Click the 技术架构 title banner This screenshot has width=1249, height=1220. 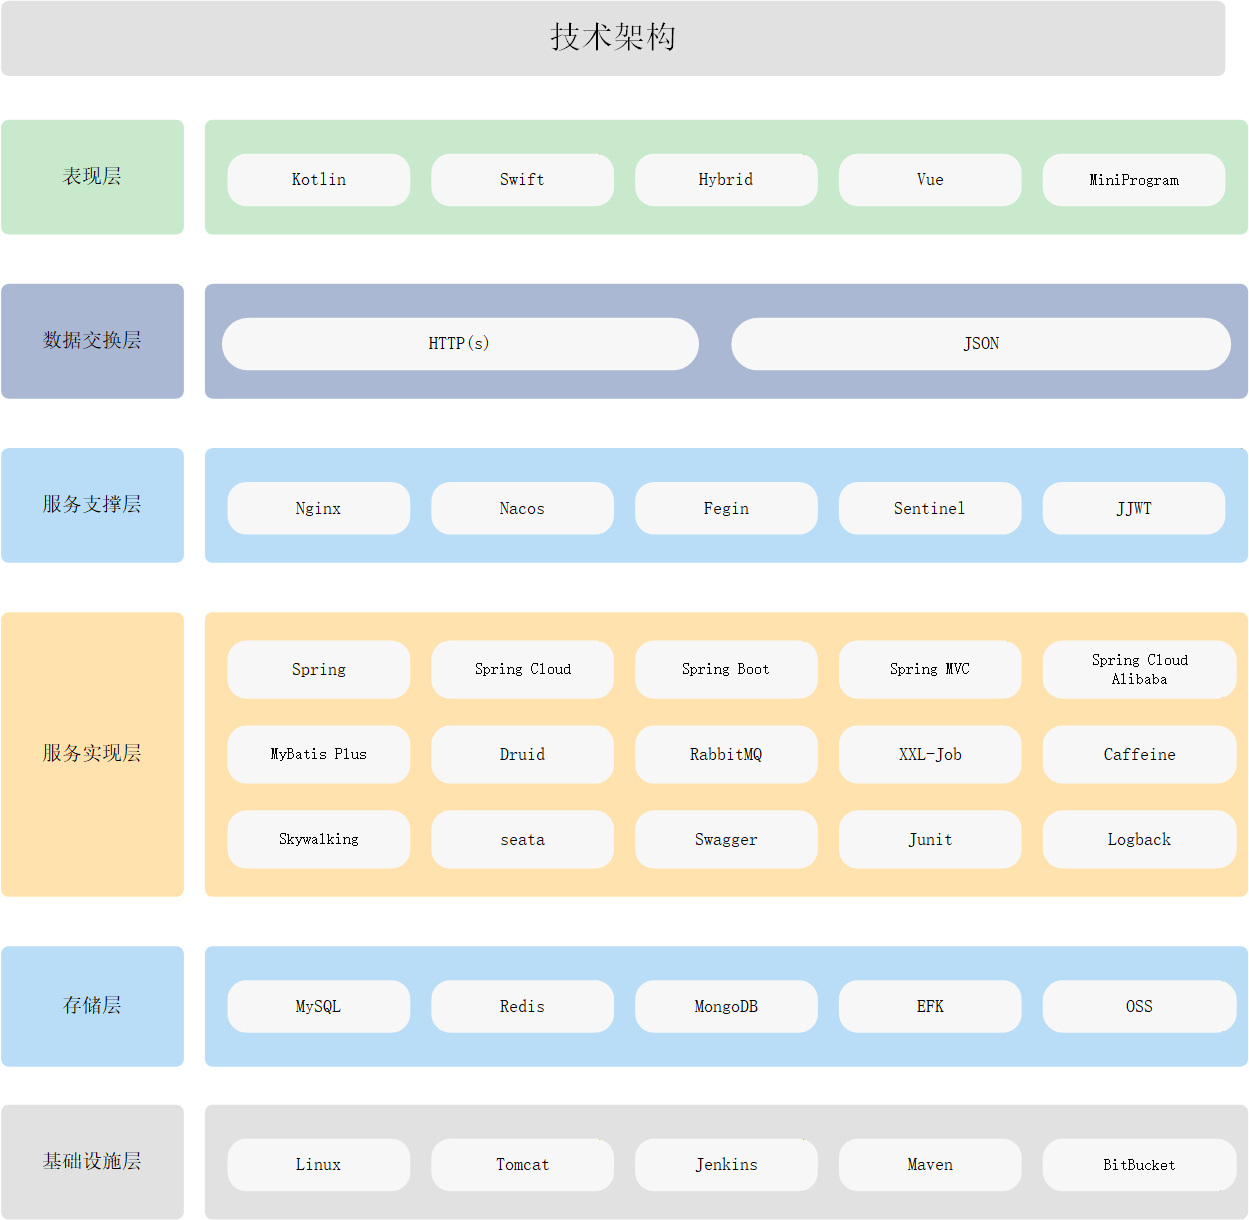613,38
